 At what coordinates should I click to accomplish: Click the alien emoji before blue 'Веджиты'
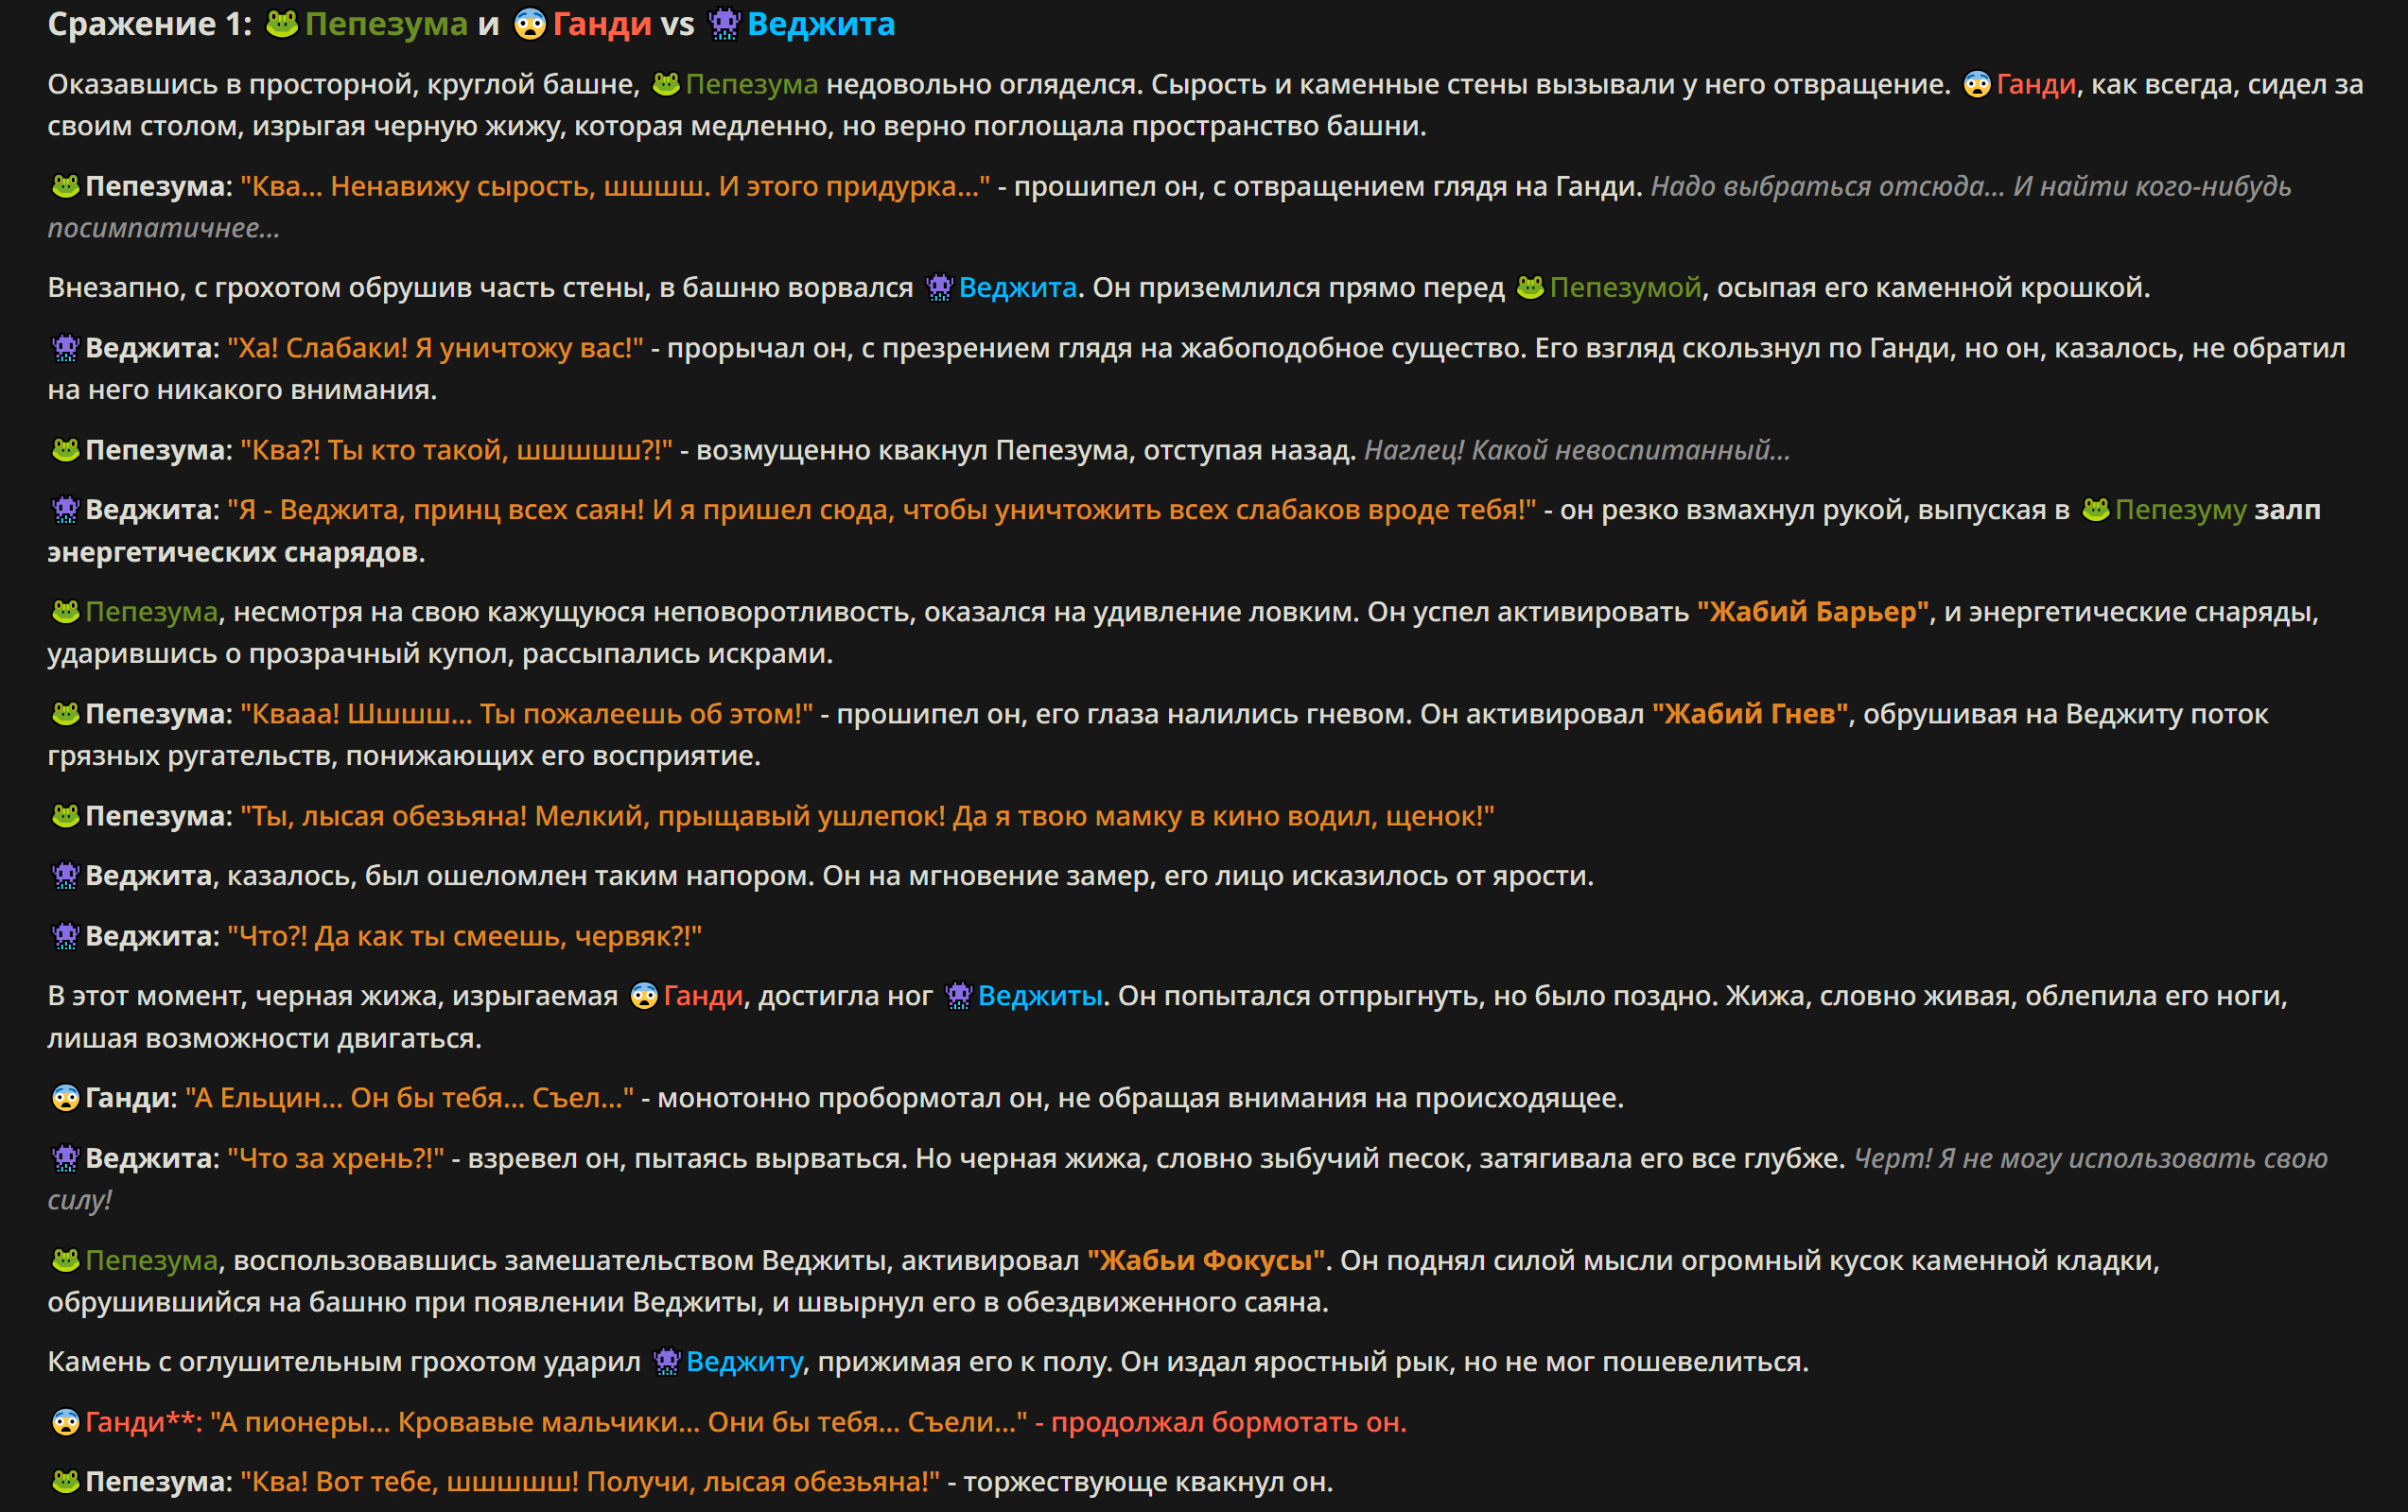coord(958,996)
